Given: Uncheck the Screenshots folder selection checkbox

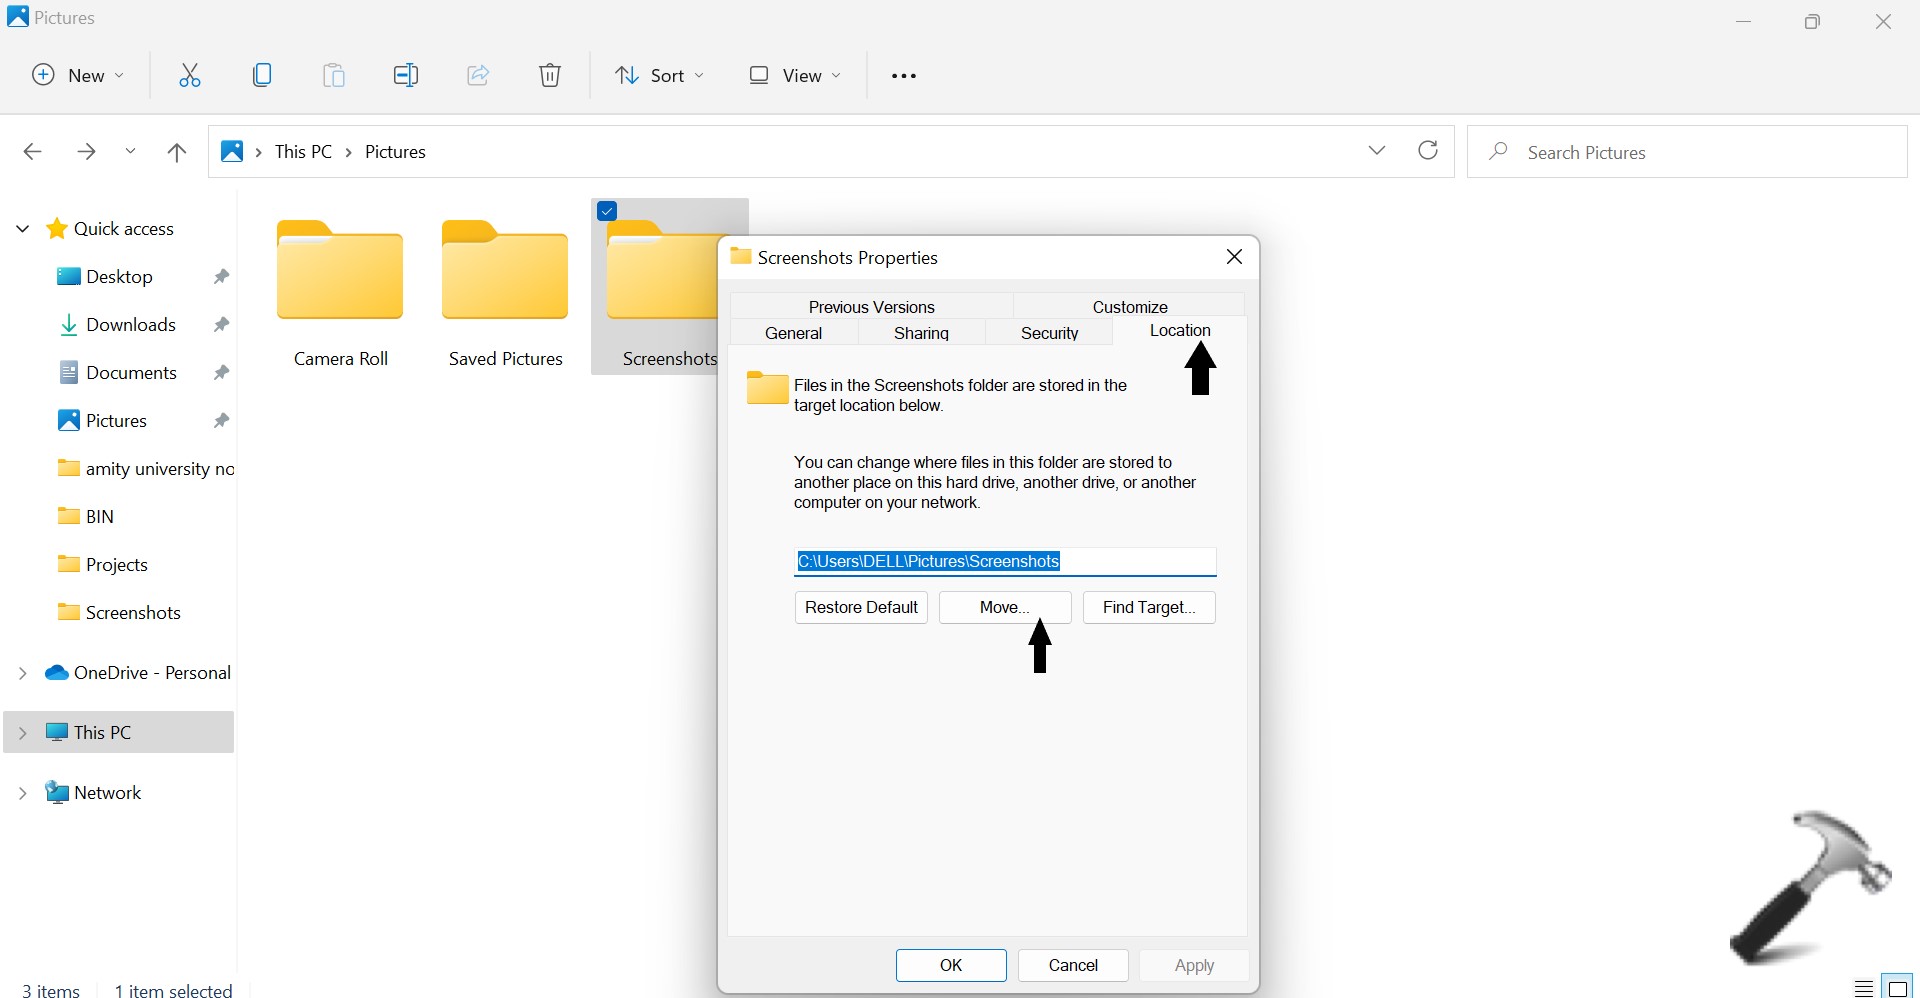Looking at the screenshot, I should (x=607, y=211).
